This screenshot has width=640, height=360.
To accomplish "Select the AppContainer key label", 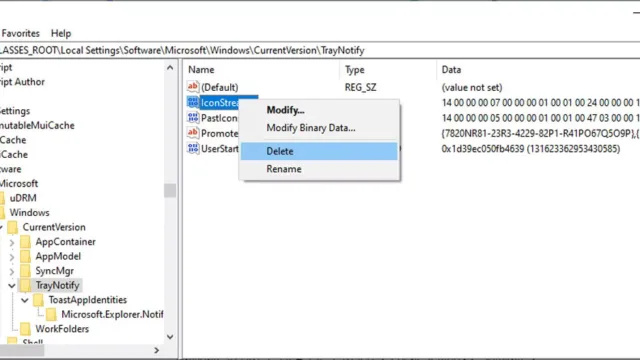I will pyautogui.click(x=65, y=242).
